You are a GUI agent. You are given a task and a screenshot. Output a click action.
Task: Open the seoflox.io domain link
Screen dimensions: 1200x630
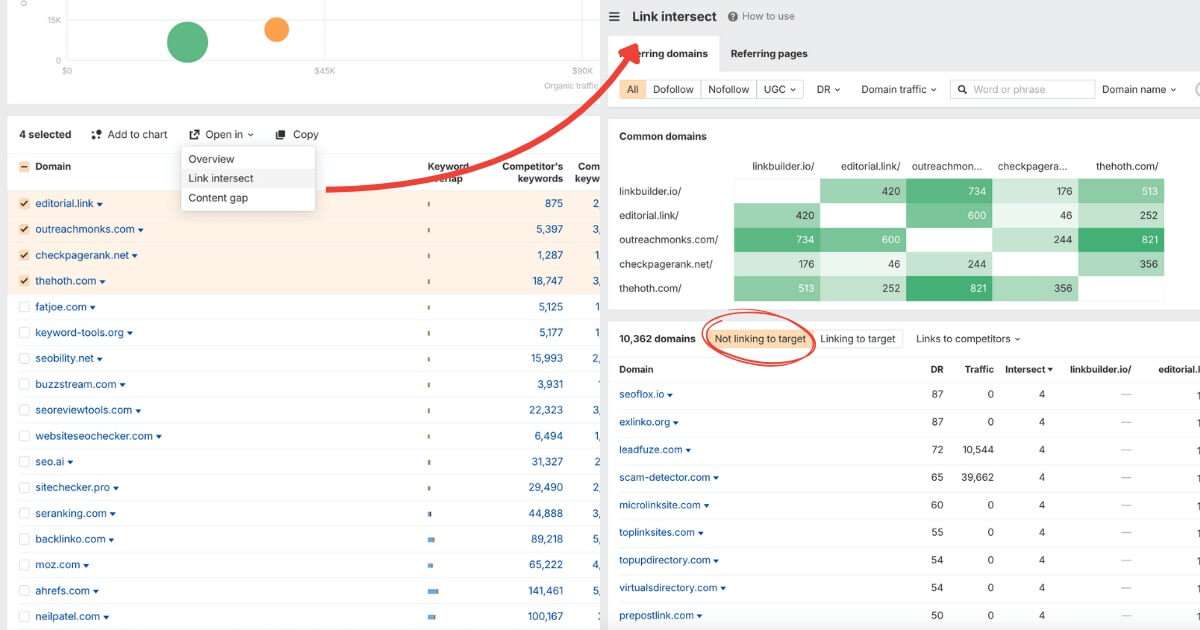pyautogui.click(x=641, y=395)
